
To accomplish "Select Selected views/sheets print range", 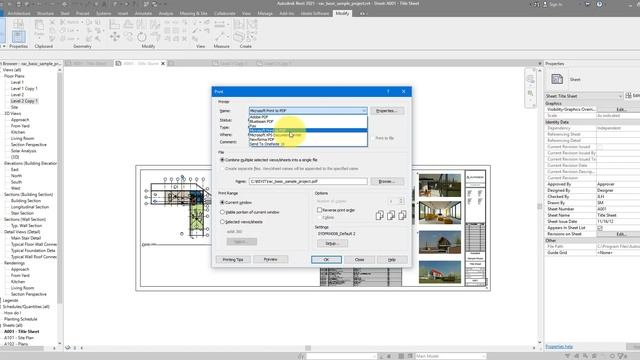I will pyautogui.click(x=222, y=222).
